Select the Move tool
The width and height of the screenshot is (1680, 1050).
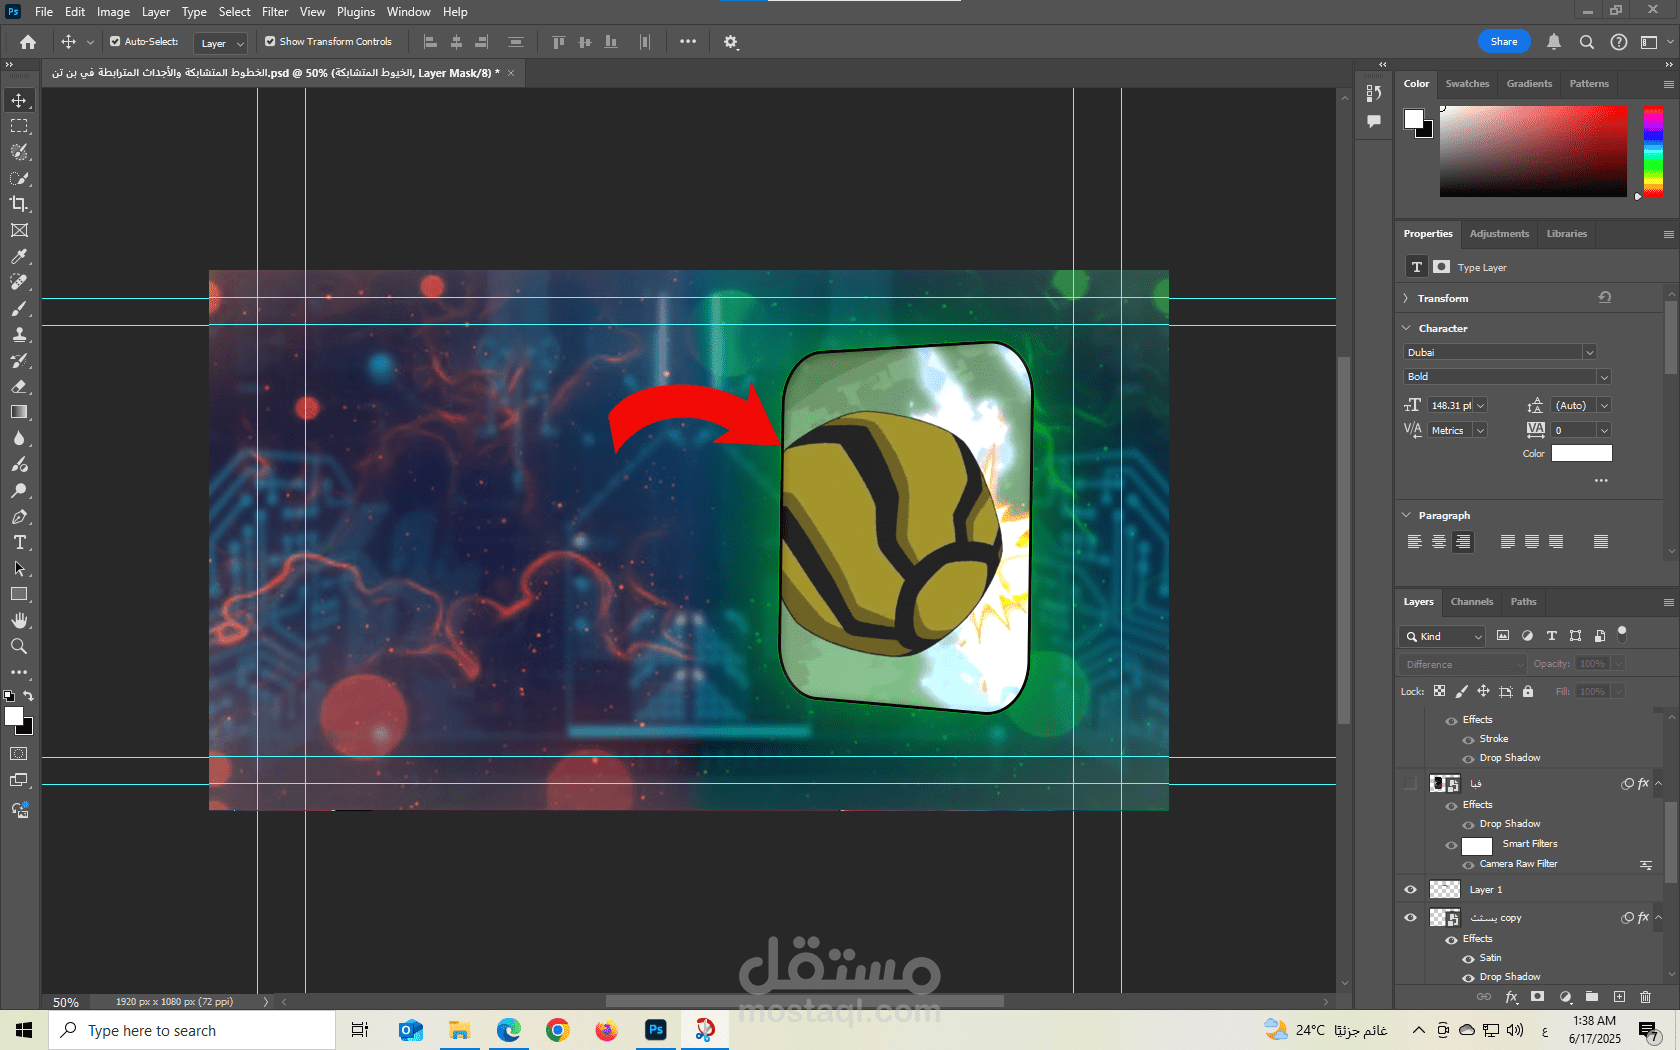click(19, 100)
